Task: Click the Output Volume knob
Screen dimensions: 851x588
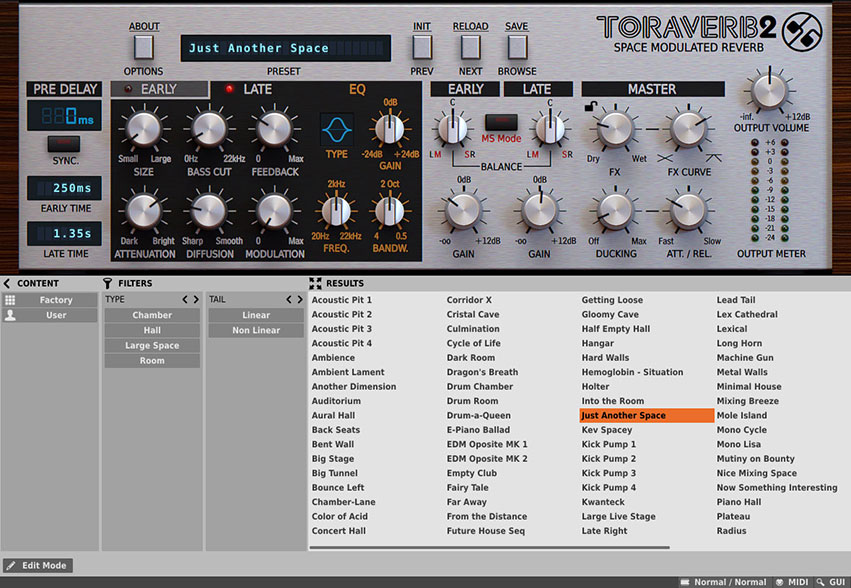Action: tap(770, 92)
